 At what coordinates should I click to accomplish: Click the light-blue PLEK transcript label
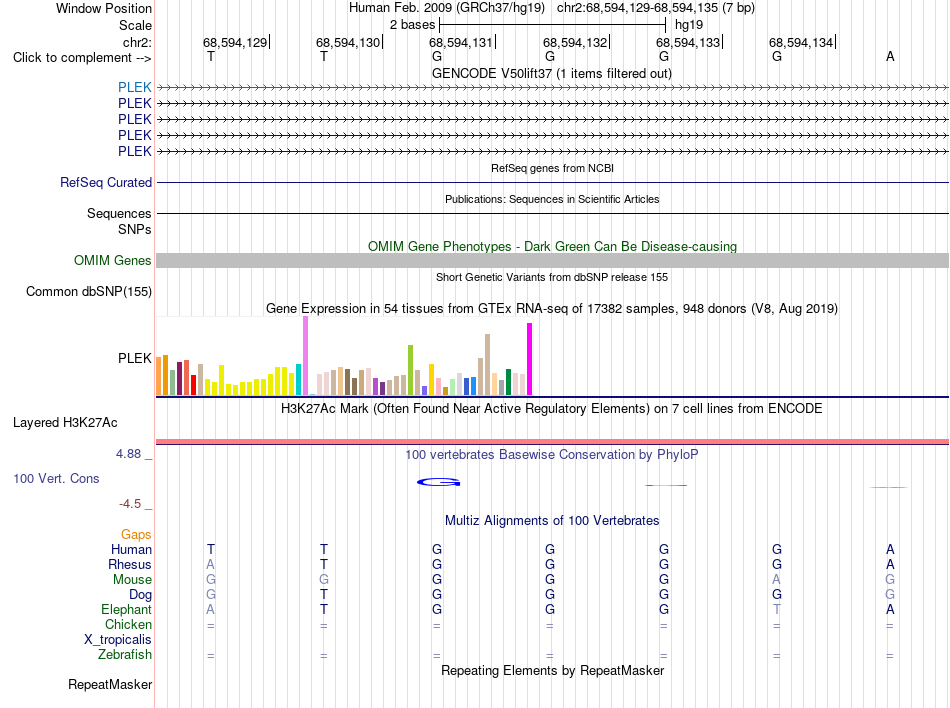pos(135,87)
